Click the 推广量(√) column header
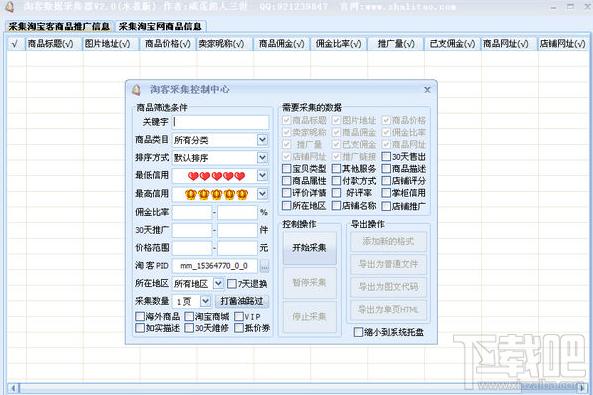593x395 pixels. tap(396, 44)
